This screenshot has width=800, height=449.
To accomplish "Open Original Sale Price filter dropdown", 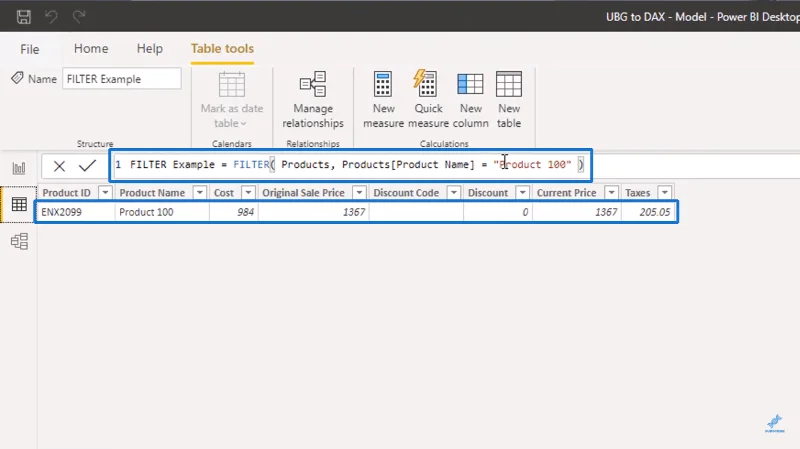I will coord(359,193).
